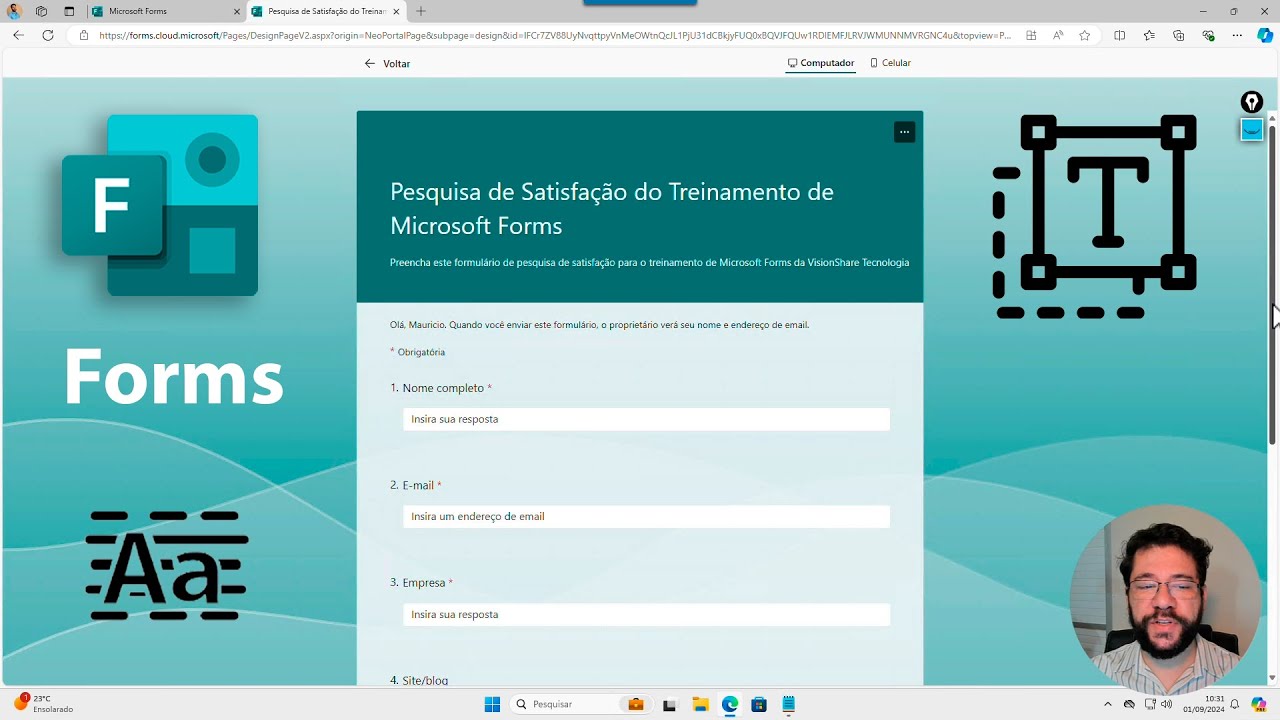Activate Read aloud icon in address bar
Image resolution: width=1280 pixels, height=720 pixels.
1058,35
